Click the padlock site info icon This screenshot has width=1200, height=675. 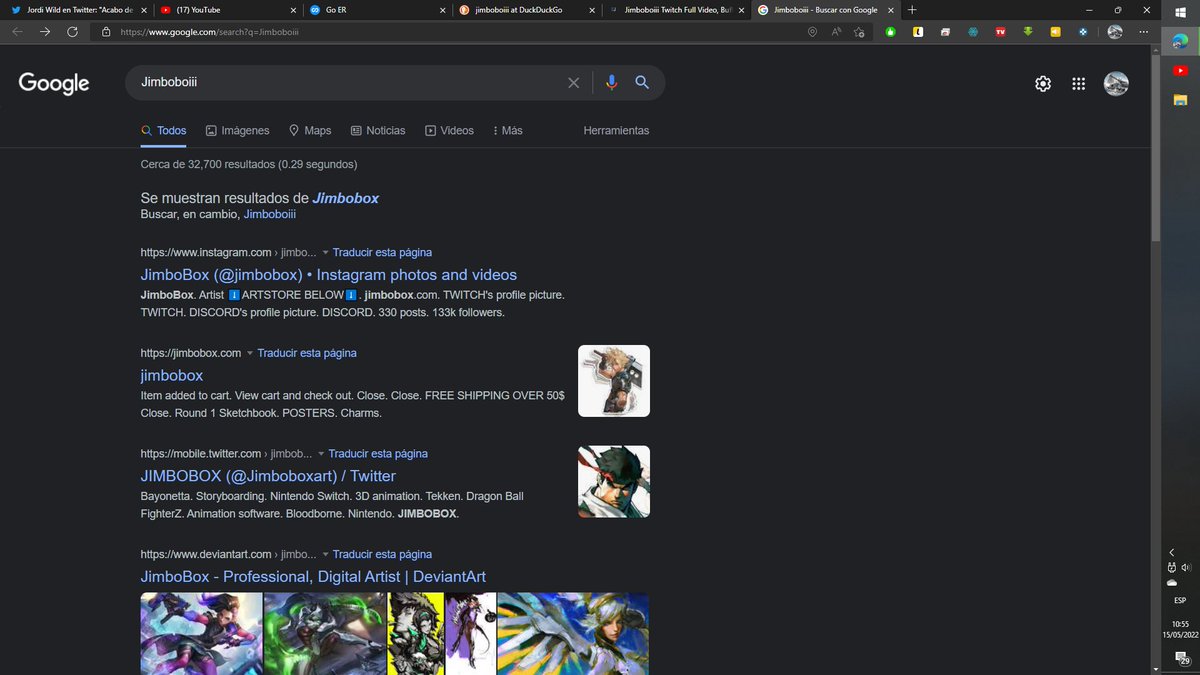106,32
